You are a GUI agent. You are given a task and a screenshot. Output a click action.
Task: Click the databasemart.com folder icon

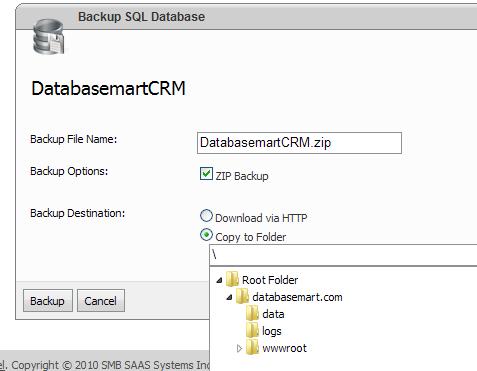tap(242, 296)
